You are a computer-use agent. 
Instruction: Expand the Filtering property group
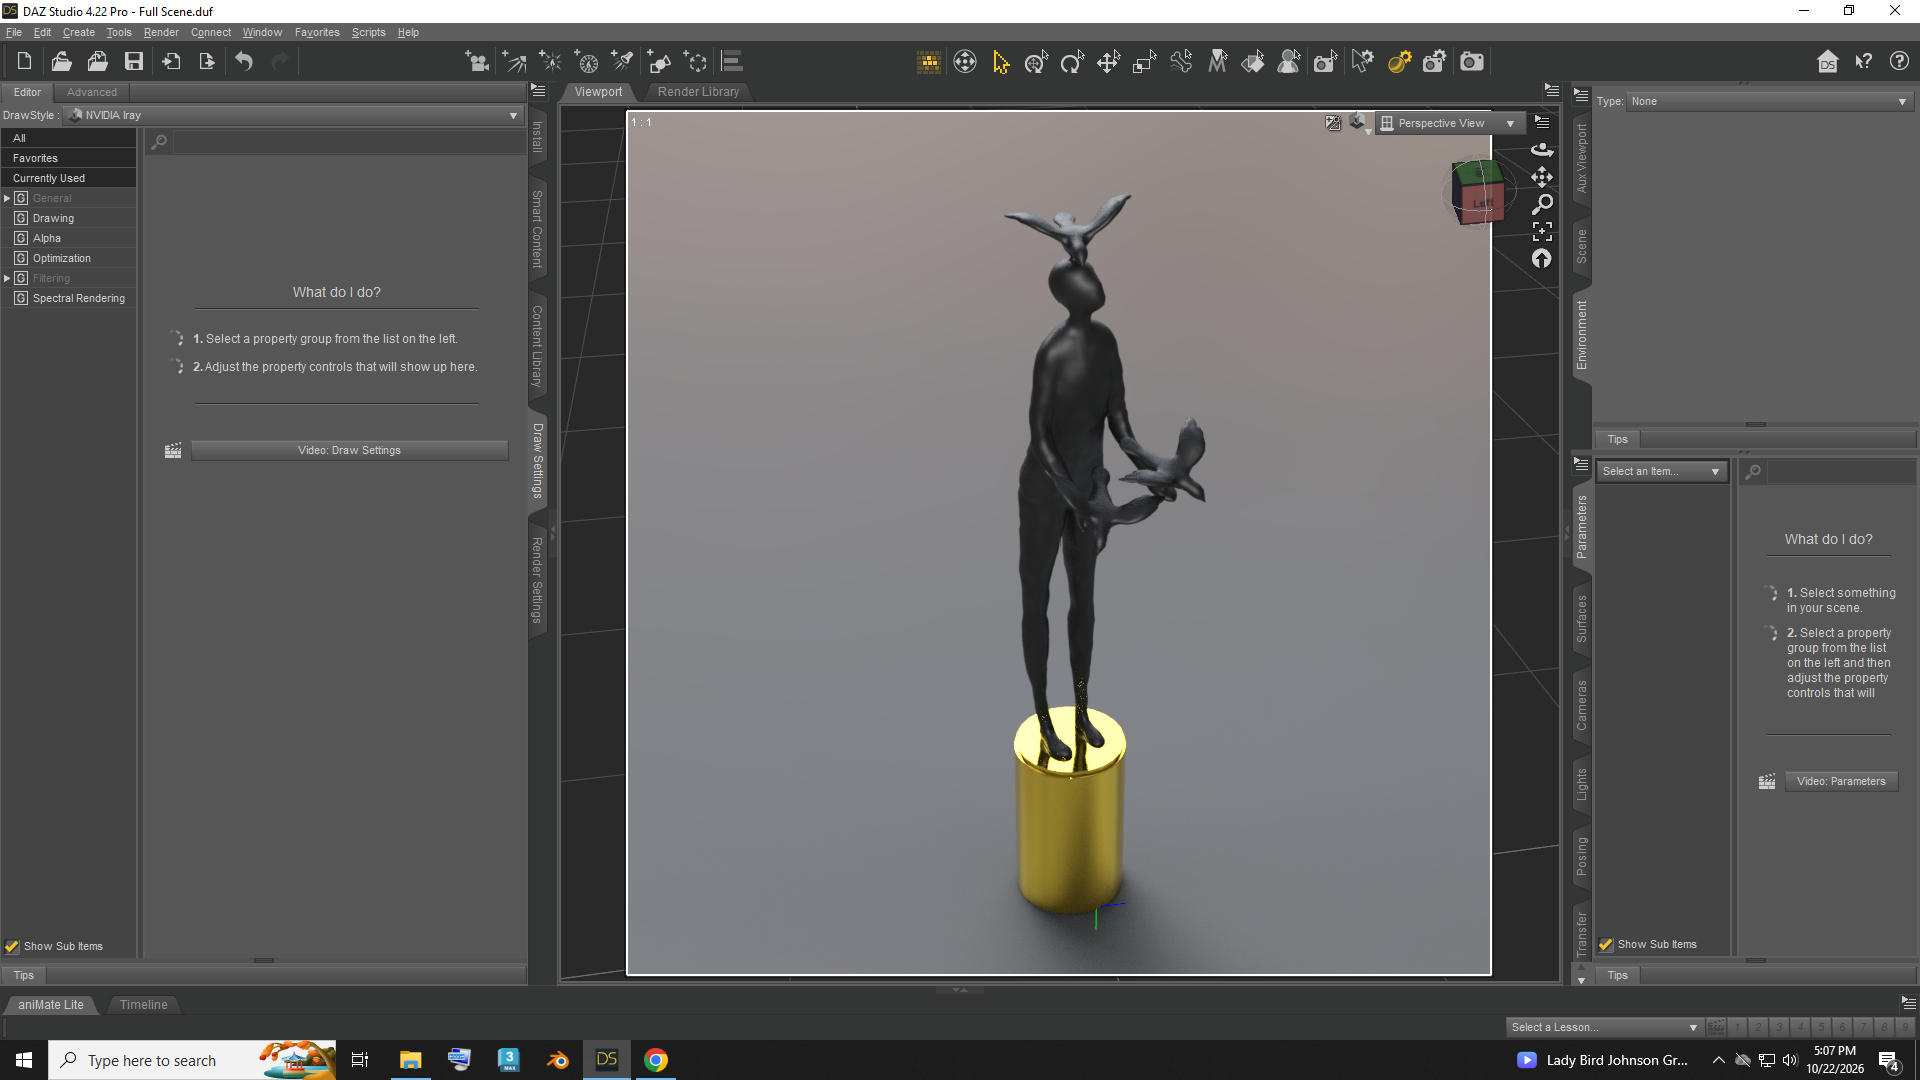7,278
